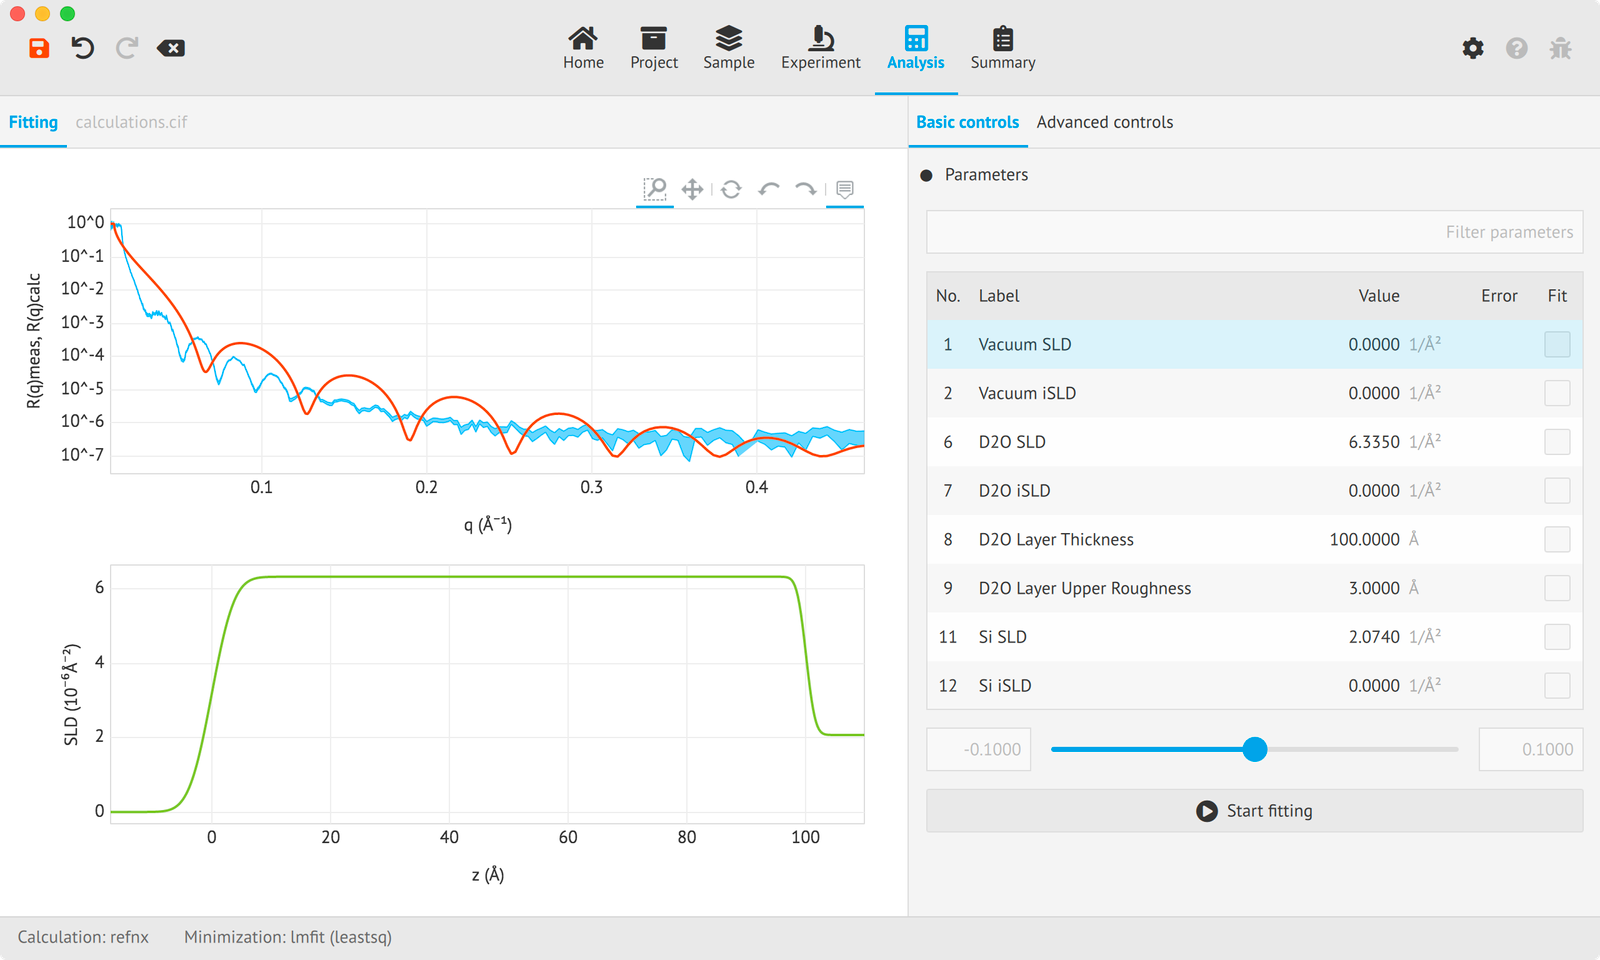Screen dimensions: 1600x960
Task: Select the pan chart tool
Action: 692,189
